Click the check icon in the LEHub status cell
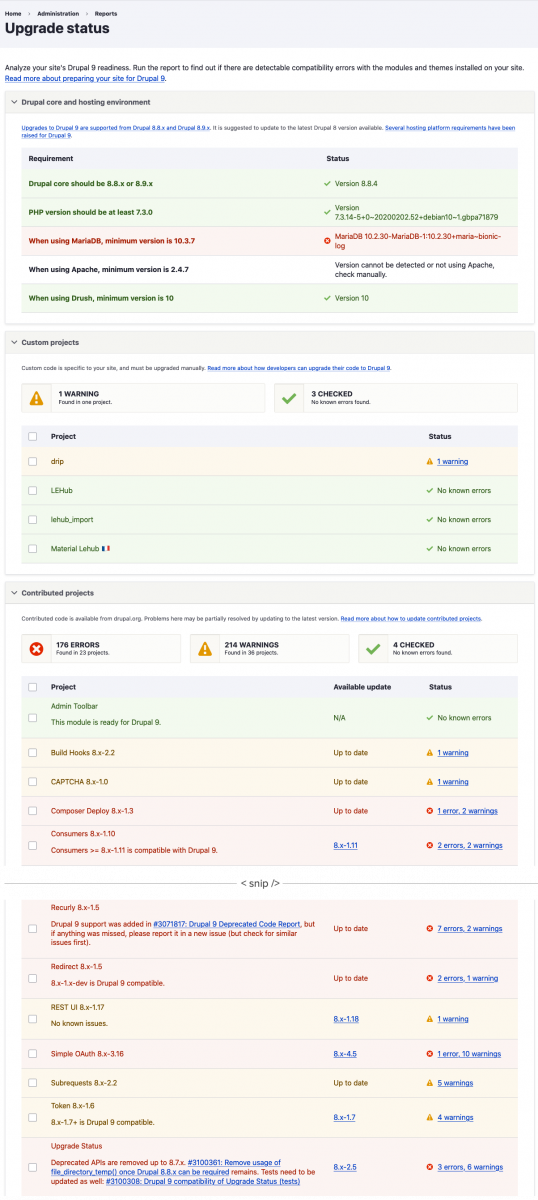 click(430, 490)
